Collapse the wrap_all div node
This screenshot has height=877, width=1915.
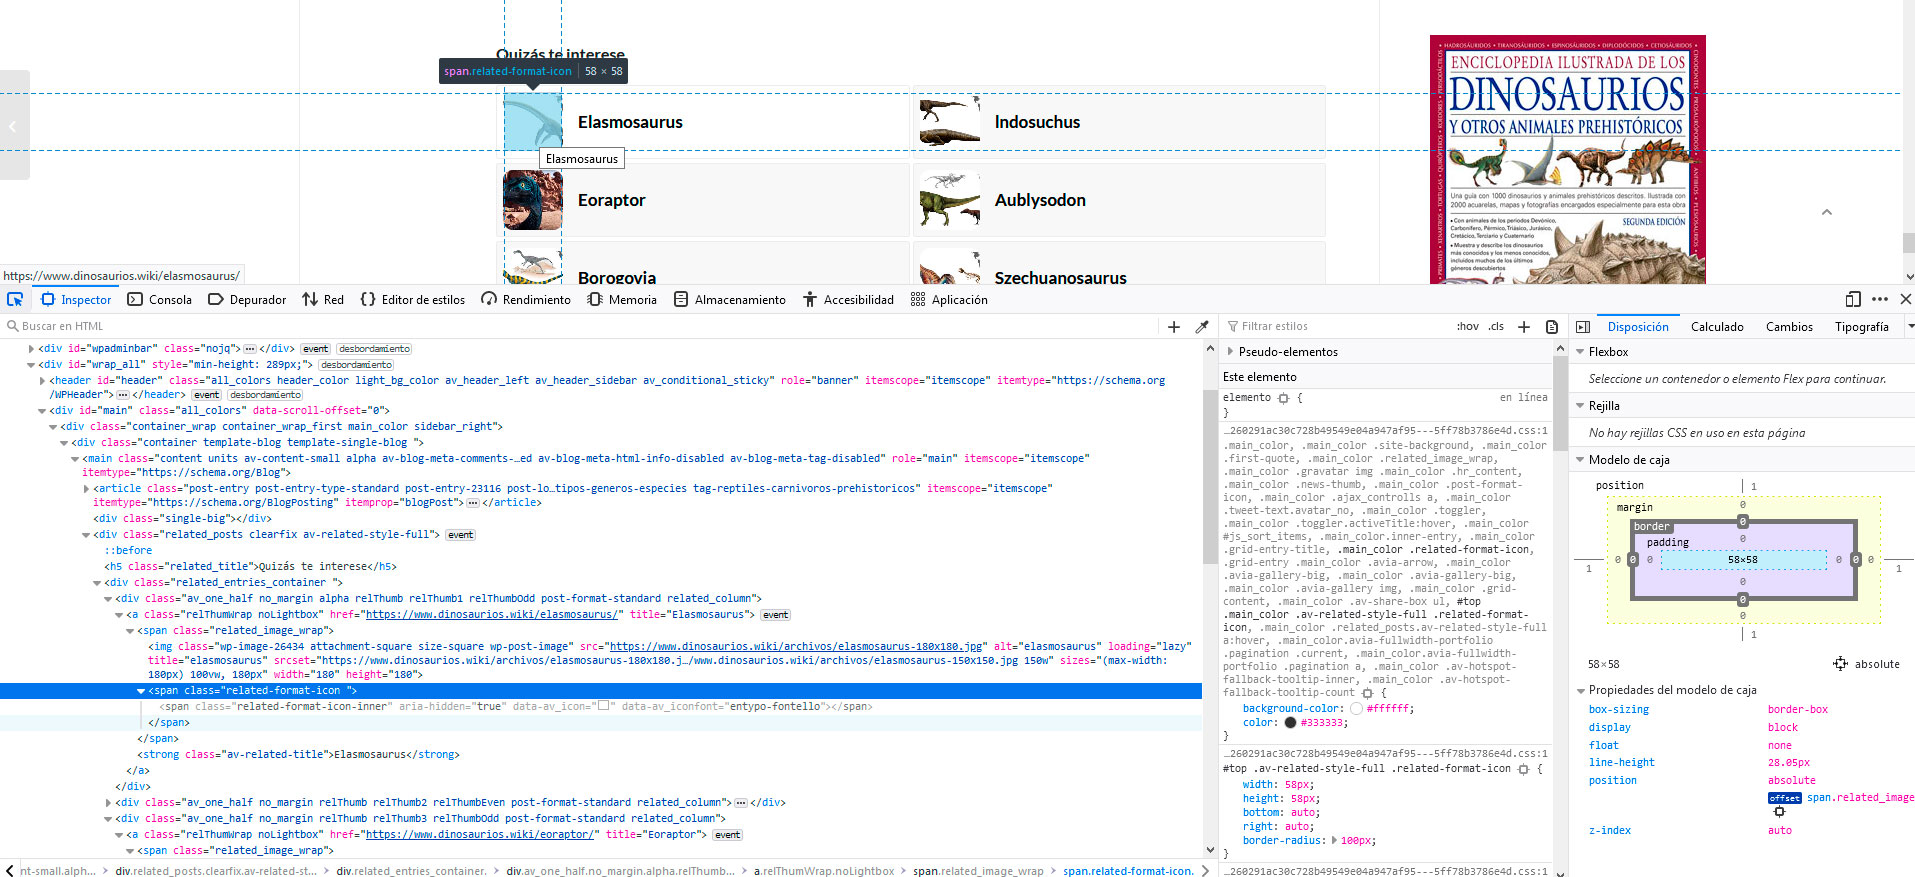tap(31, 365)
